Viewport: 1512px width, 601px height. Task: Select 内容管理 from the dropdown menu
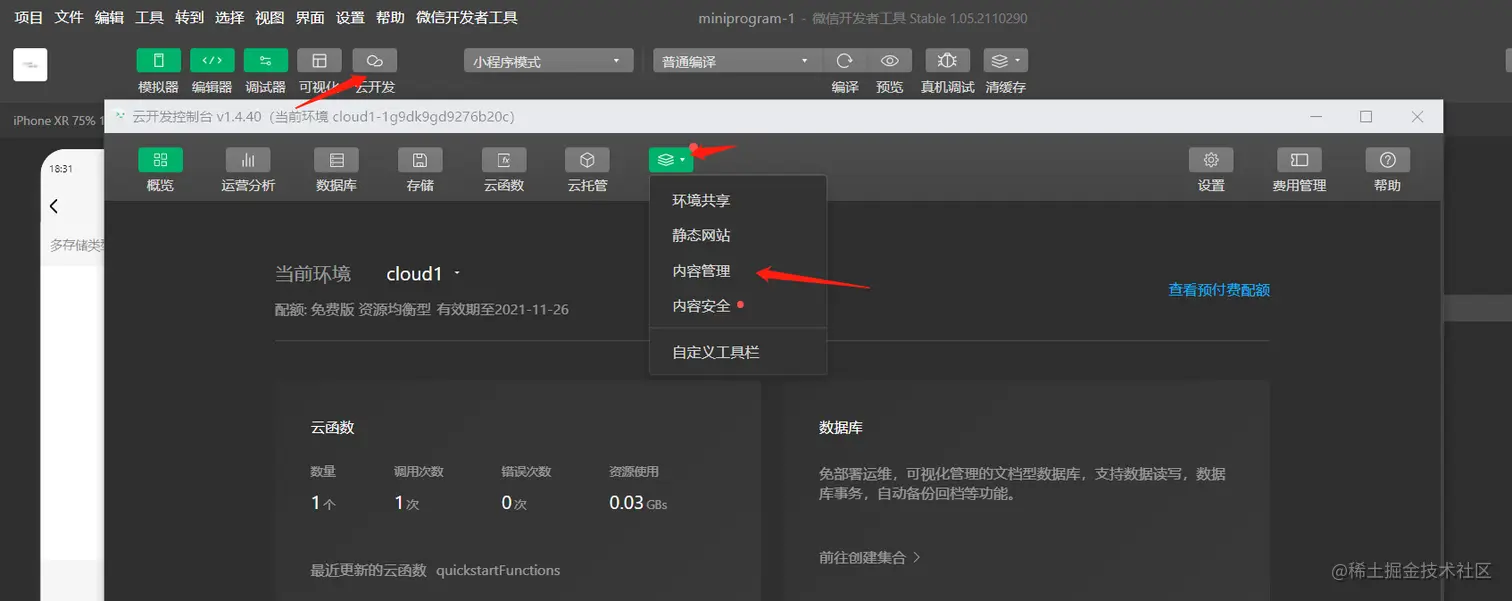pyautogui.click(x=738, y=271)
